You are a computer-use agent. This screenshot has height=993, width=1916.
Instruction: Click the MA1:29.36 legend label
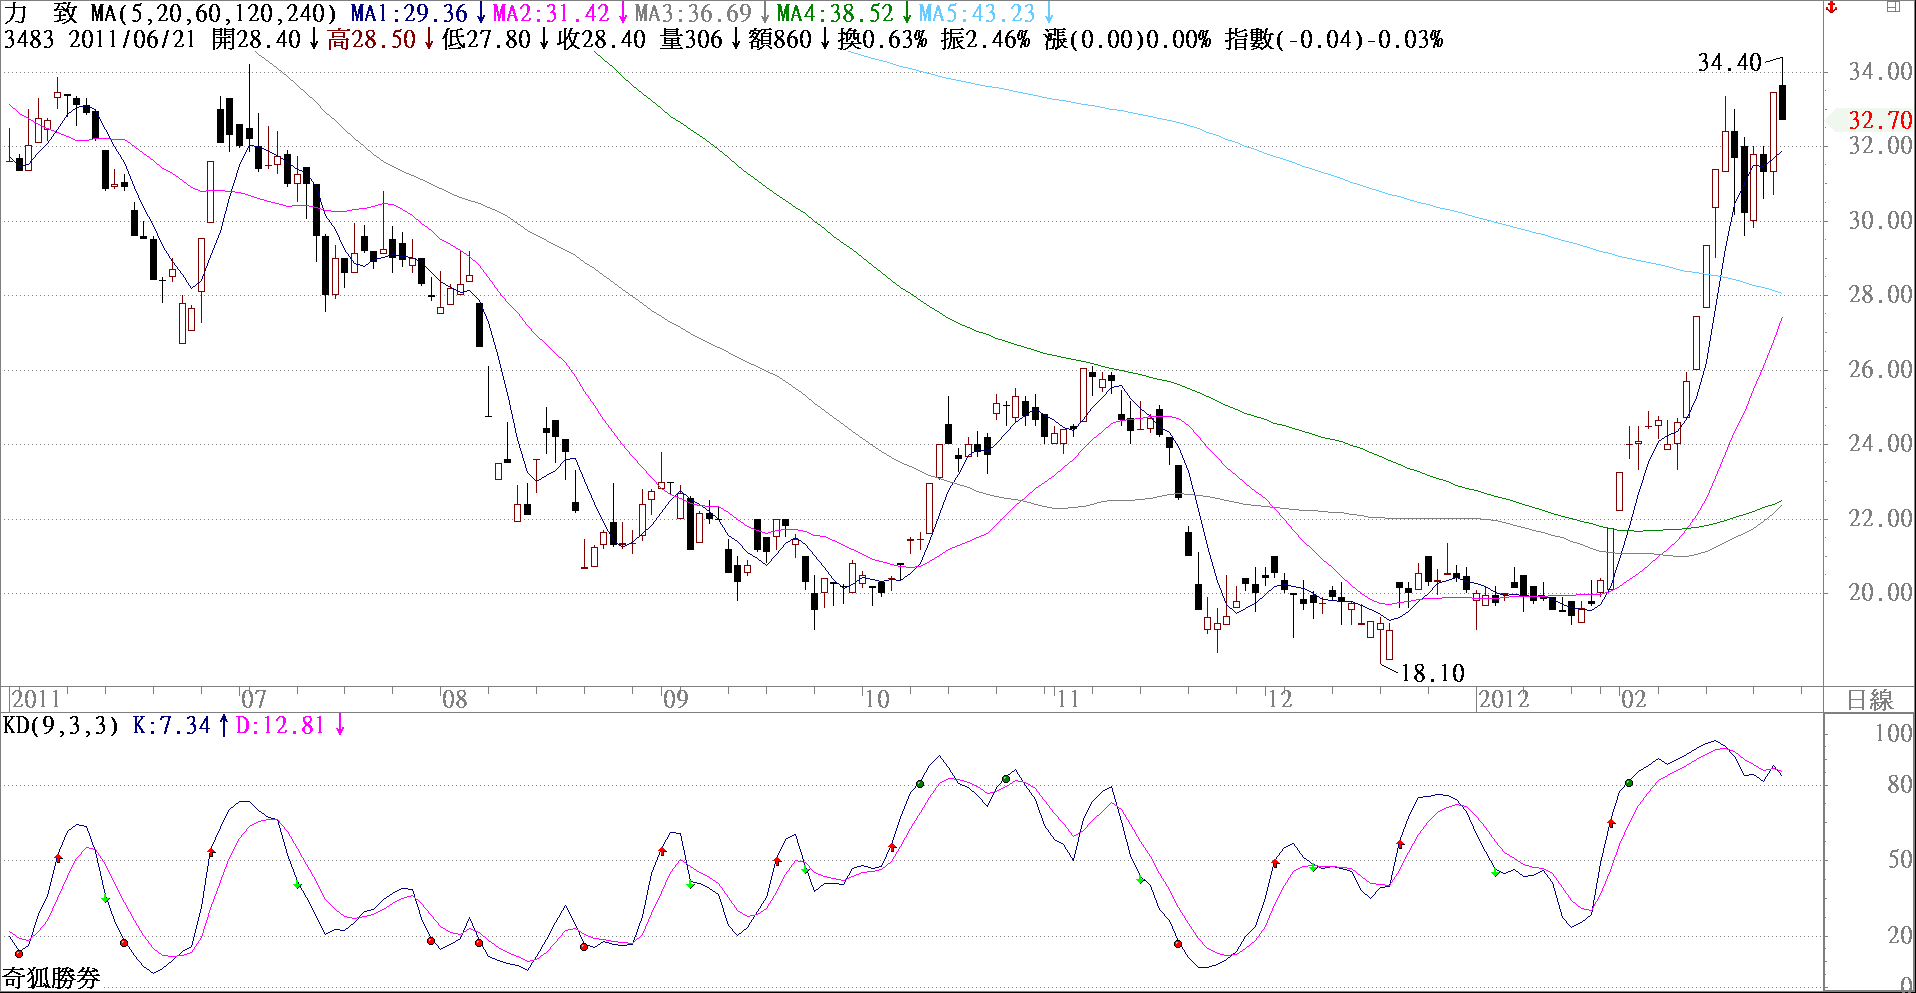(x=409, y=13)
